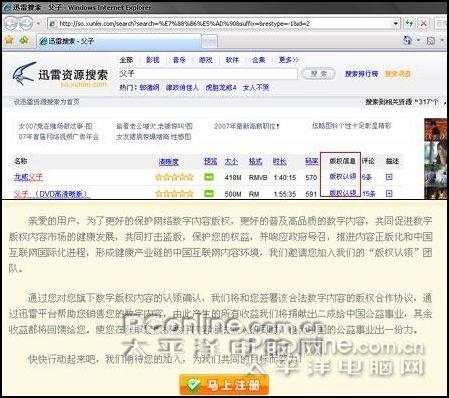Open the Favorites Center star icon
The image size is (449, 398).
coord(9,41)
